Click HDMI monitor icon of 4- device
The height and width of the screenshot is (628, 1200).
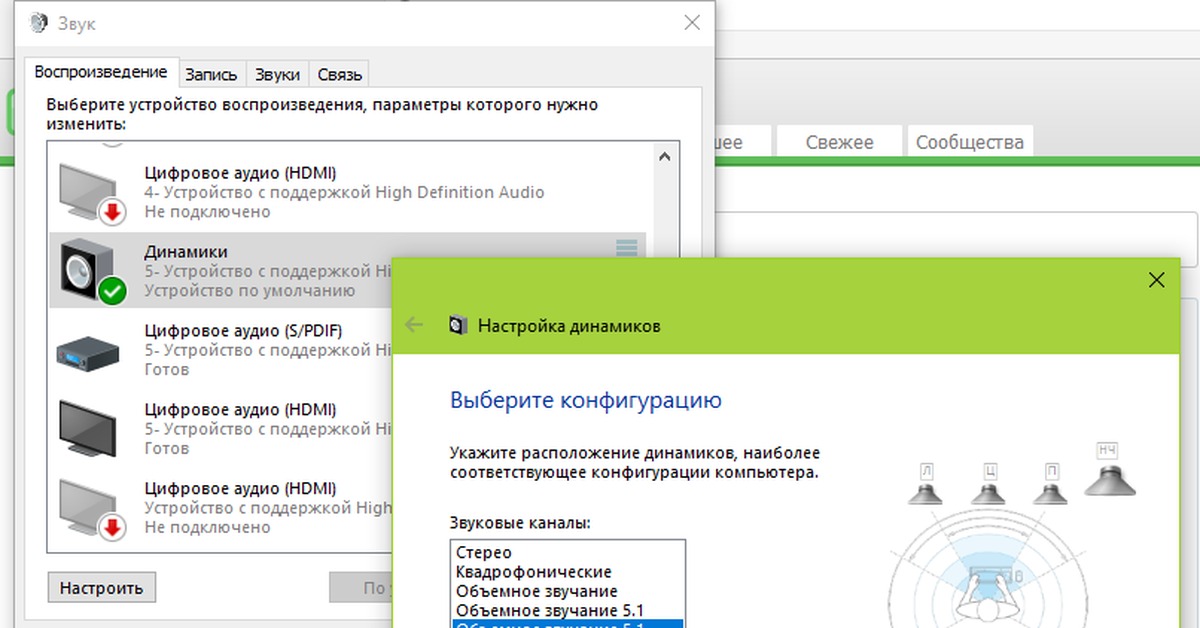pos(92,192)
